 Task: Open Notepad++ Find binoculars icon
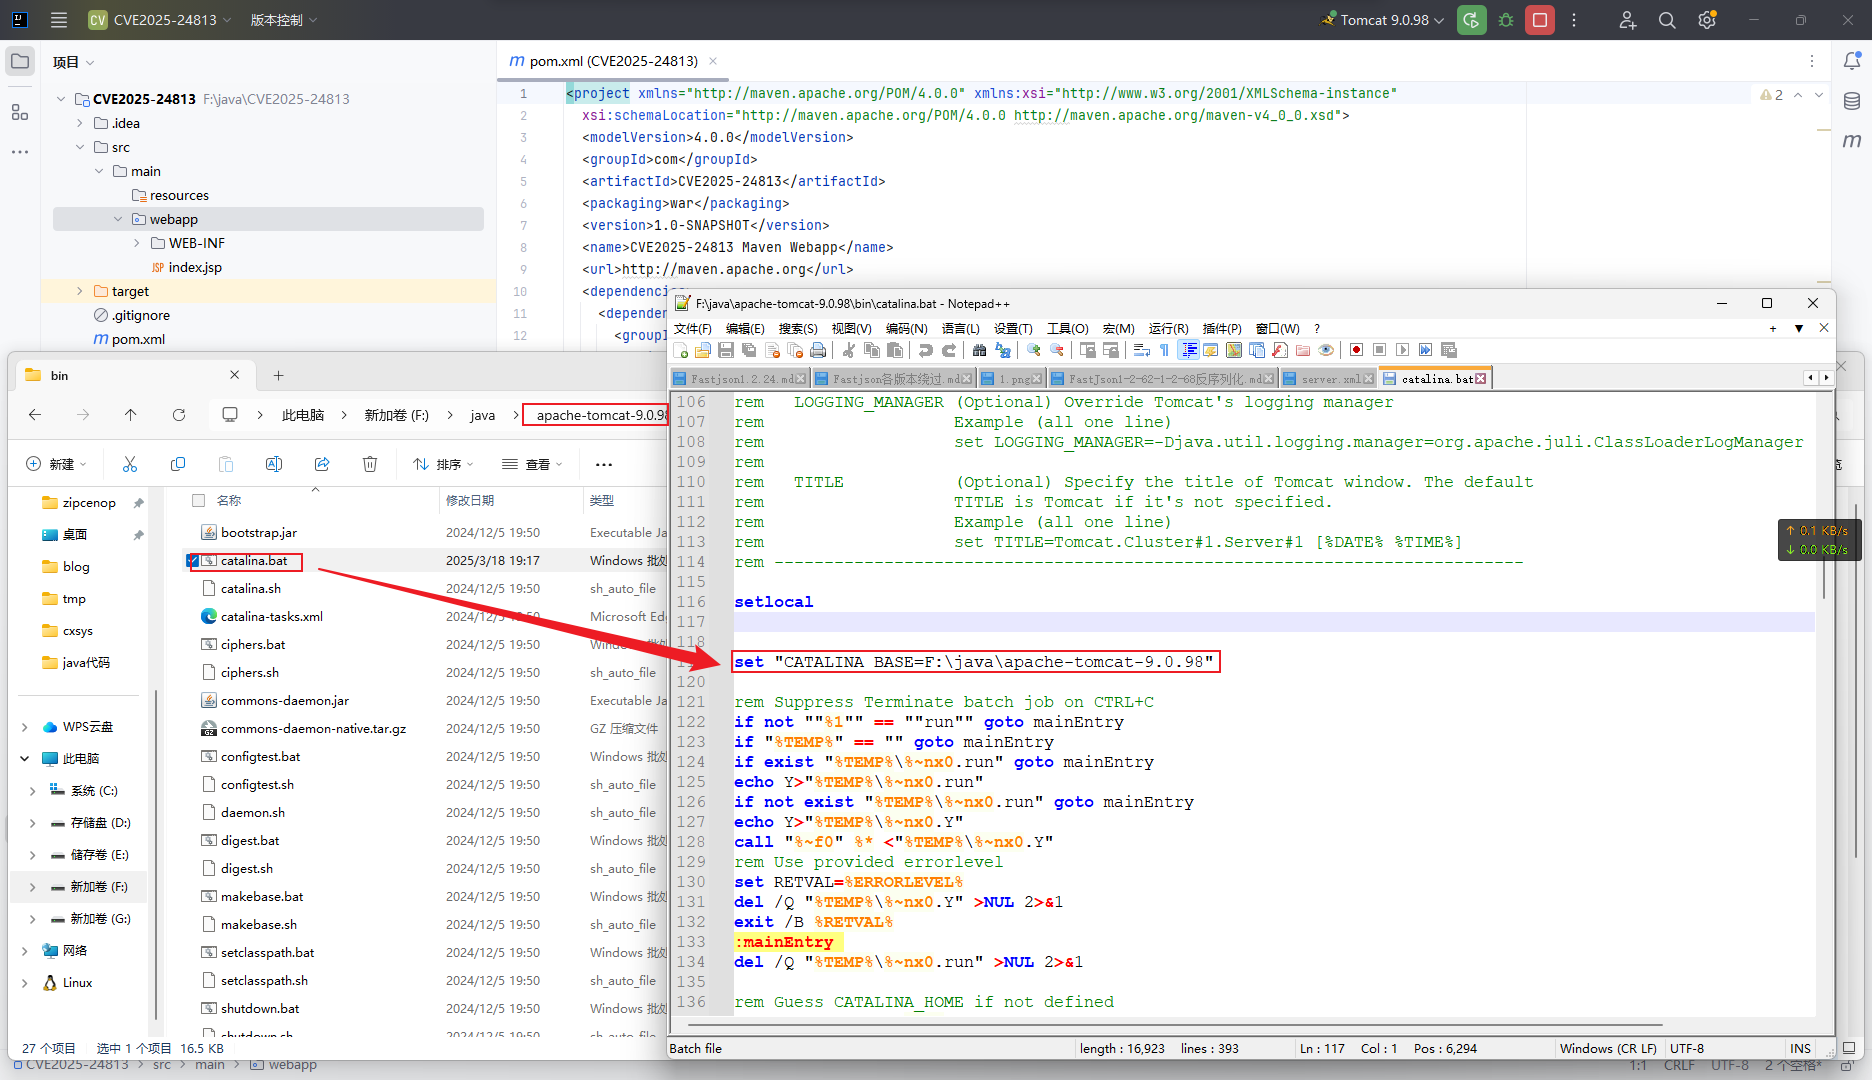coord(979,350)
